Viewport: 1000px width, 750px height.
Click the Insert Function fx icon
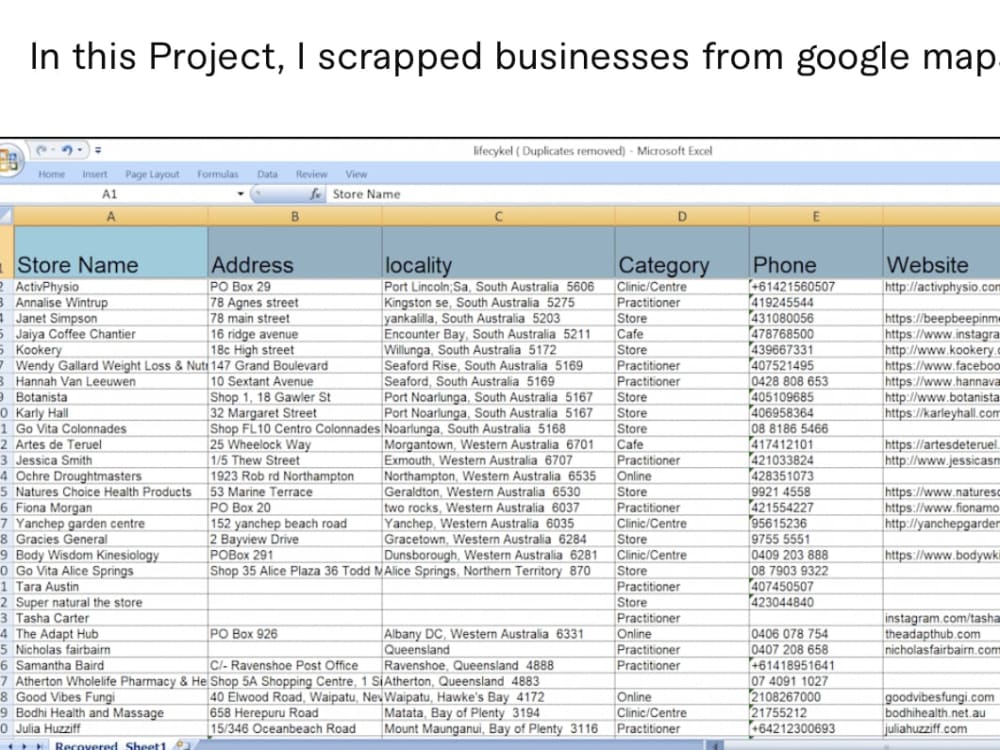(315, 194)
